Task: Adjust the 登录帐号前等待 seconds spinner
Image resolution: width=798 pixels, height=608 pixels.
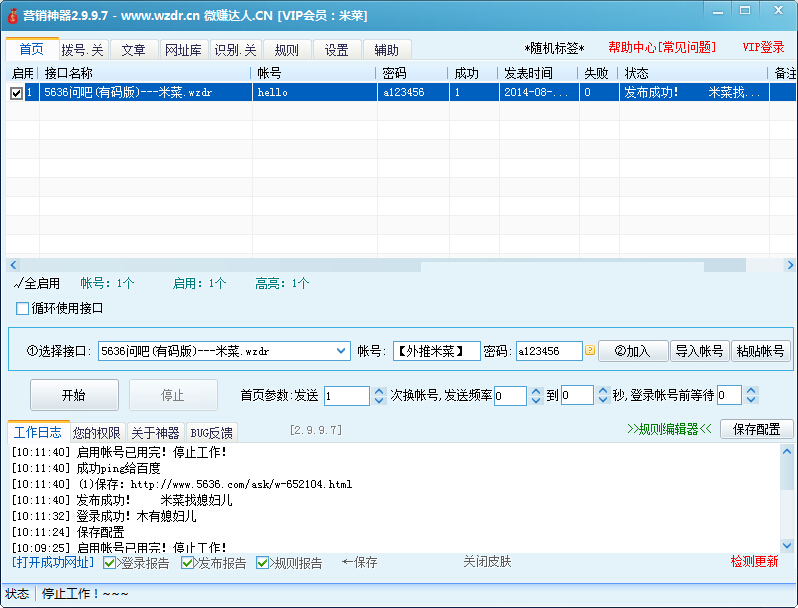Action: [x=750, y=396]
